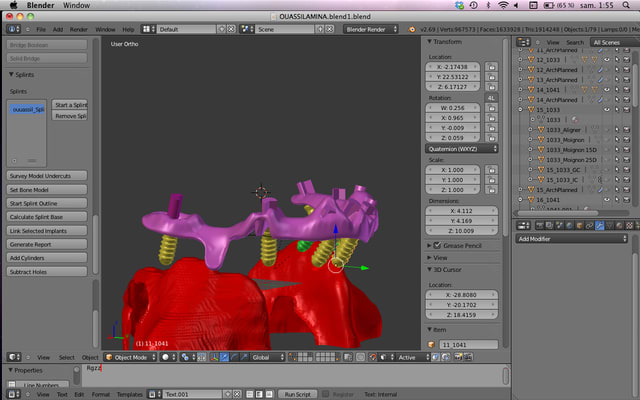Click the Z location value field

pyautogui.click(x=455, y=88)
